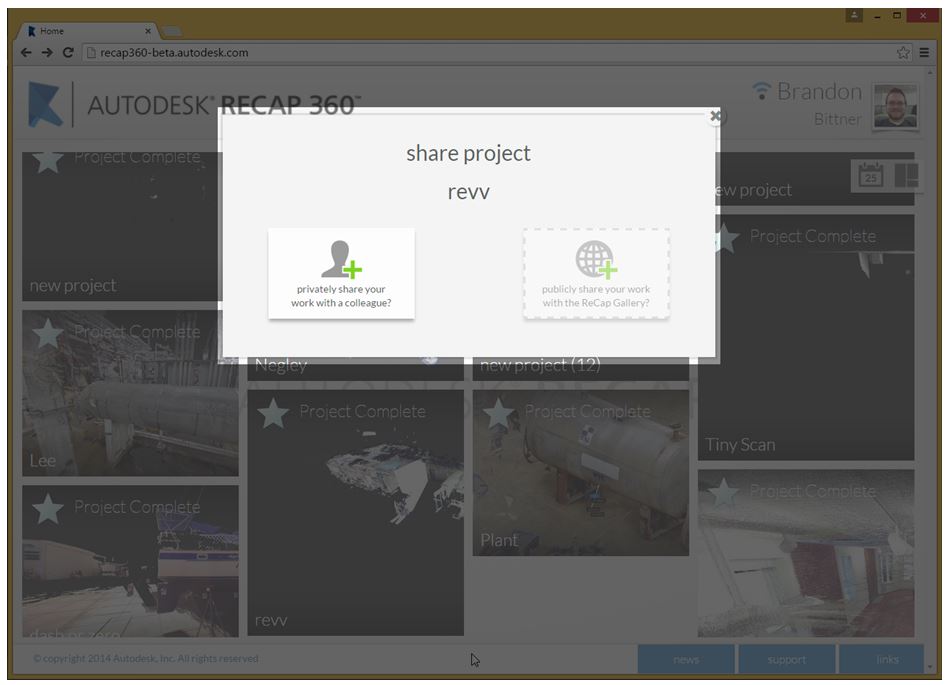
Task: Choose publicly share with ReCap Gallery
Action: [596, 273]
